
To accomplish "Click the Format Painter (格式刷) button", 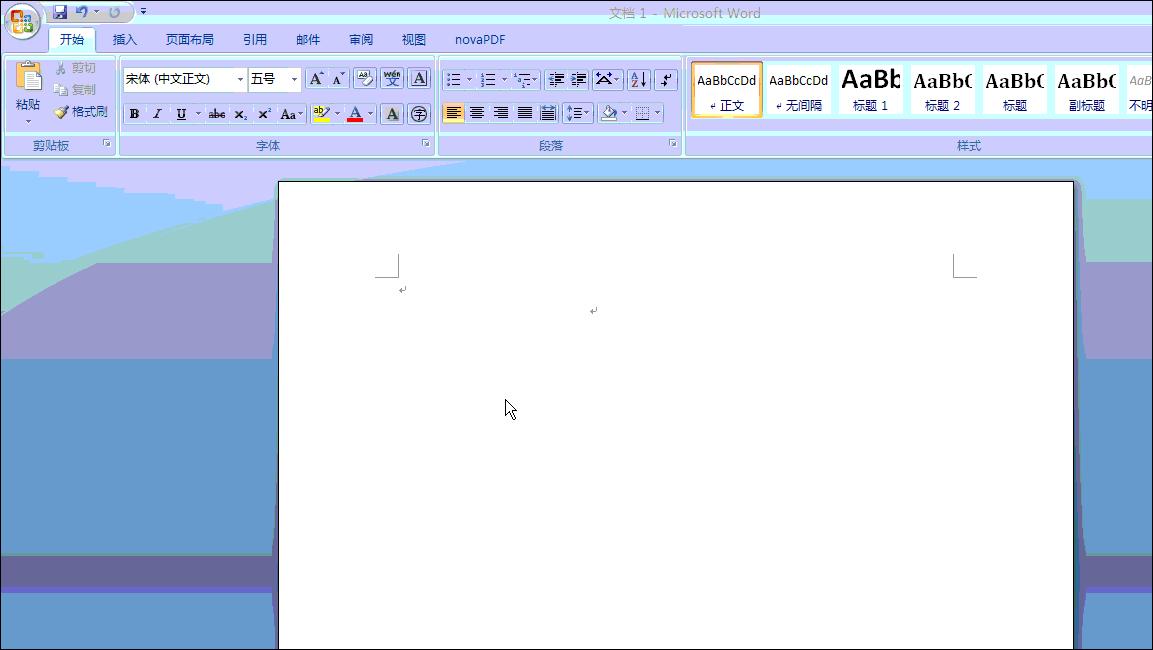I will pos(81,112).
